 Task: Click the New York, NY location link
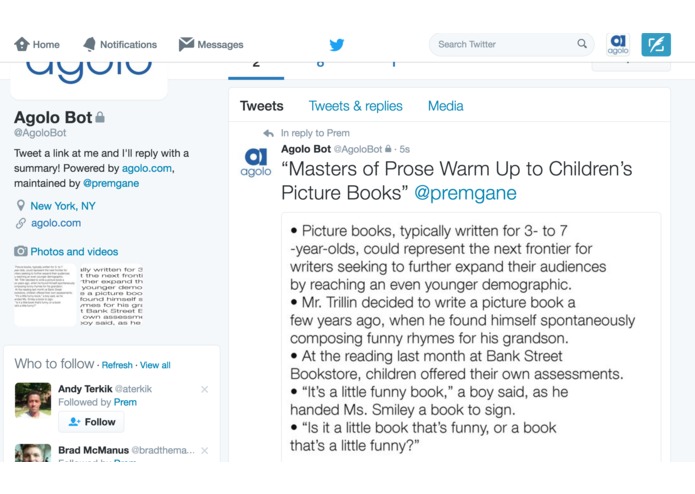coord(63,206)
